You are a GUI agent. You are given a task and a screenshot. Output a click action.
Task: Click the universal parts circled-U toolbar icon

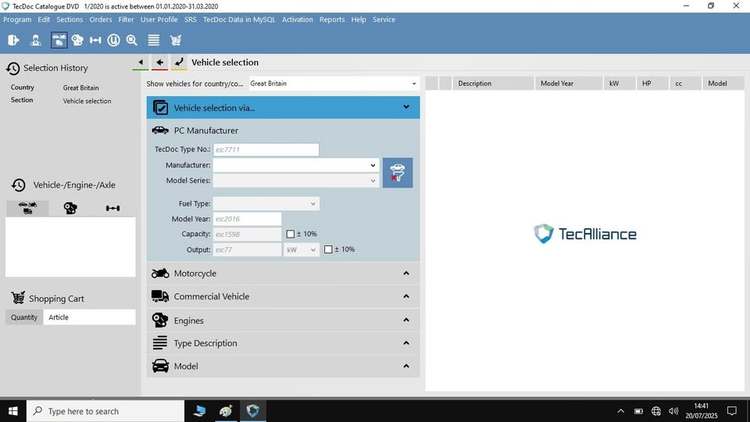click(114, 40)
